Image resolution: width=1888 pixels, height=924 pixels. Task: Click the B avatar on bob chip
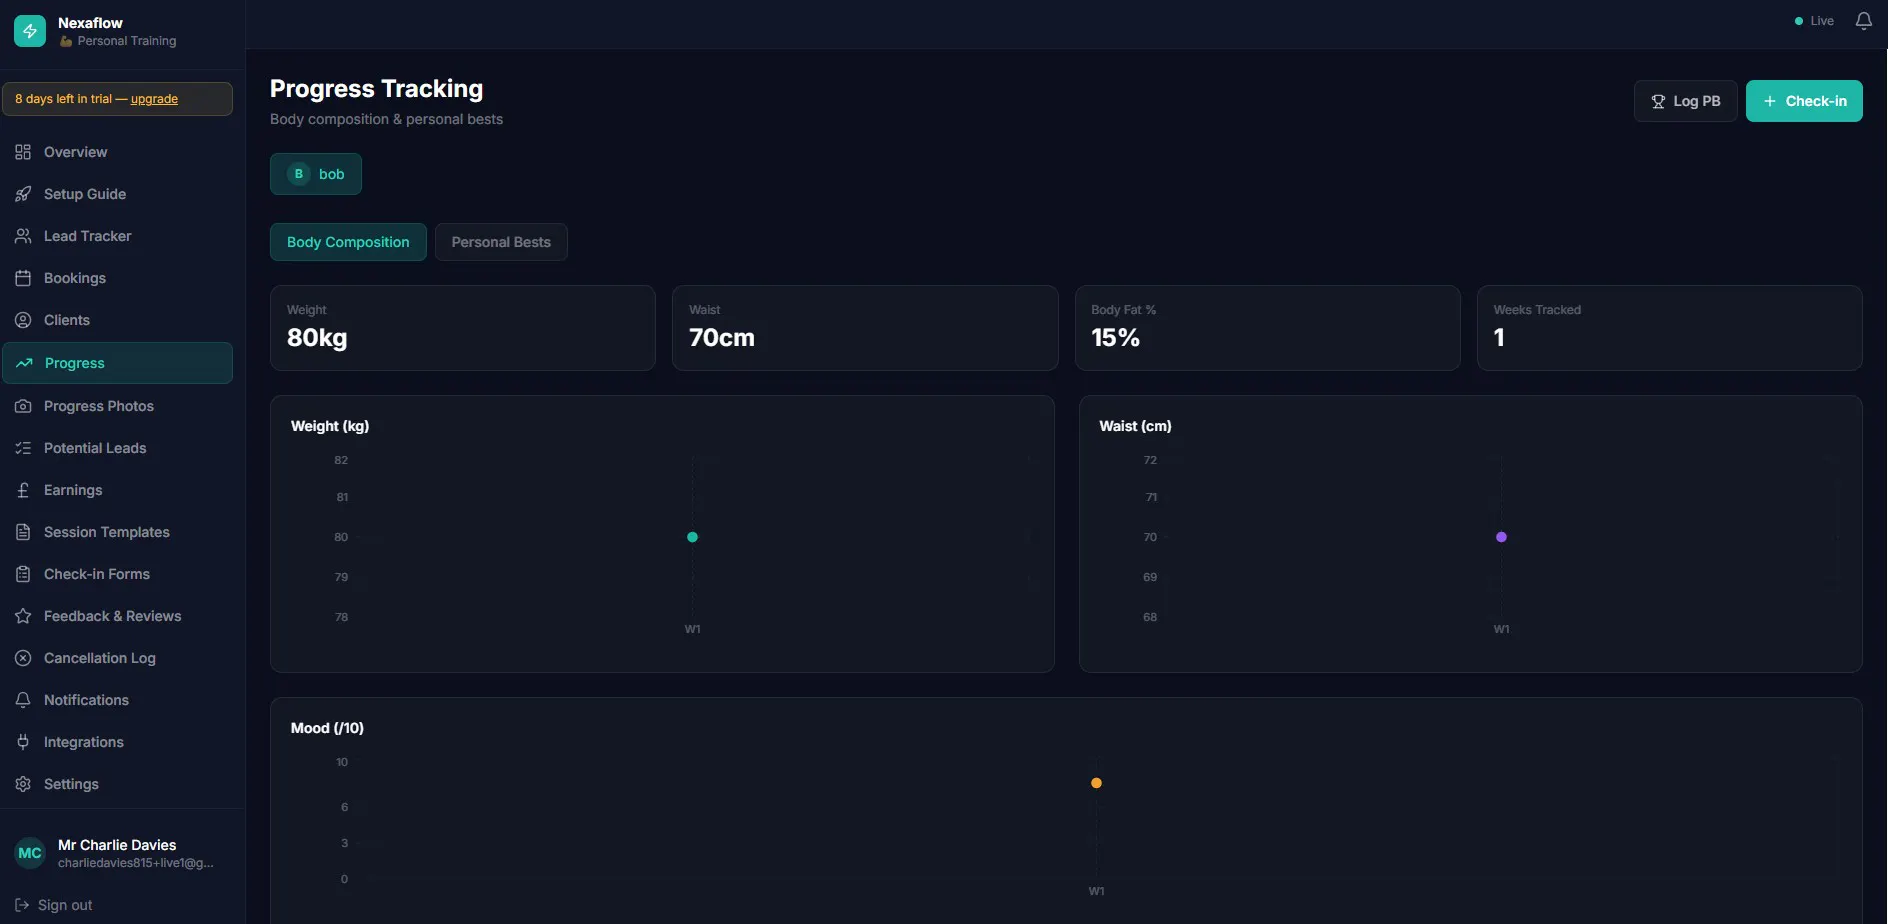[298, 174]
